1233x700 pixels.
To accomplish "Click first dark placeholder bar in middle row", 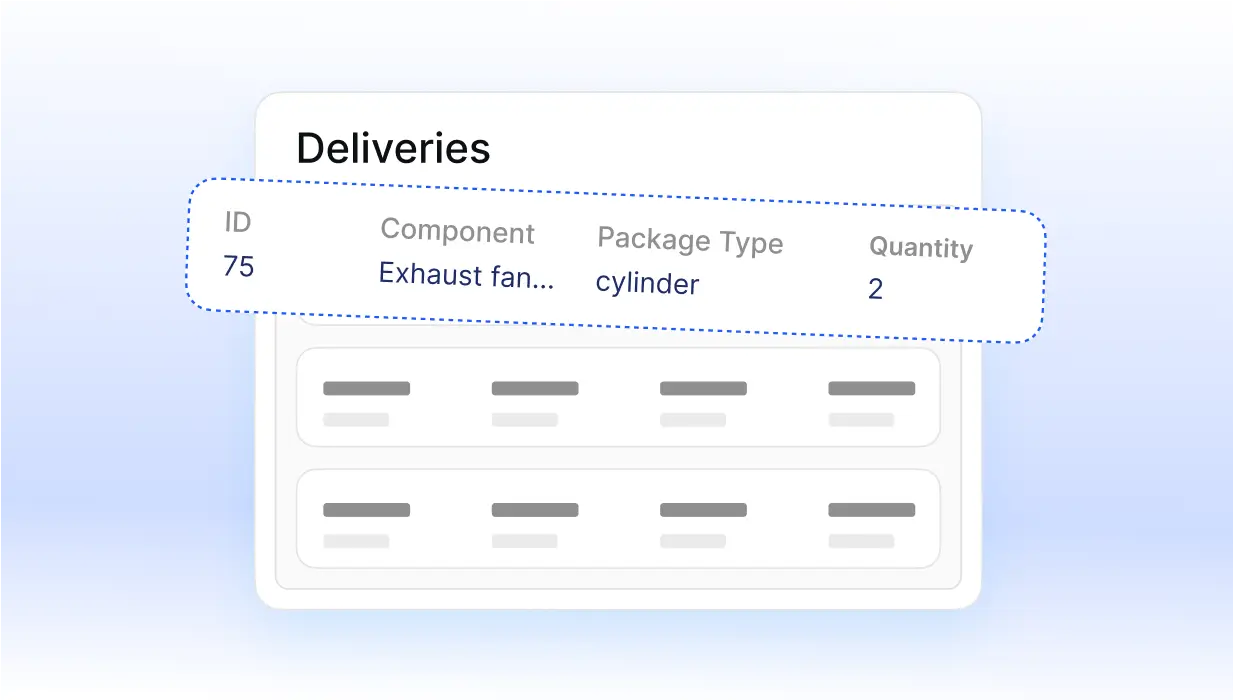I will 366,388.
